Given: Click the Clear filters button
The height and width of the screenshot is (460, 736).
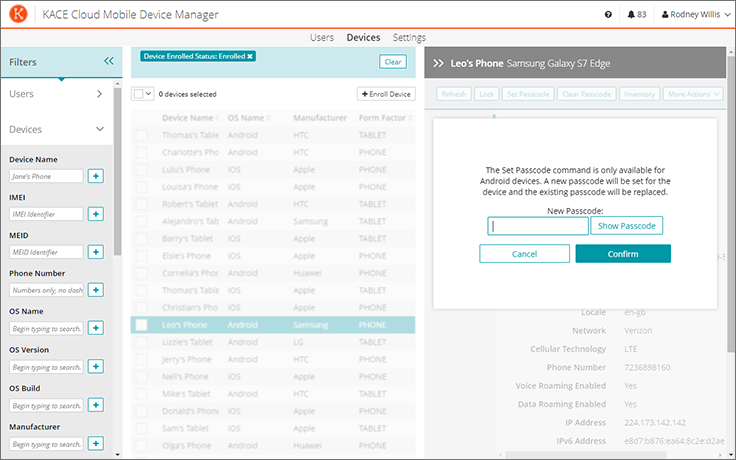Looking at the screenshot, I should click(x=393, y=62).
